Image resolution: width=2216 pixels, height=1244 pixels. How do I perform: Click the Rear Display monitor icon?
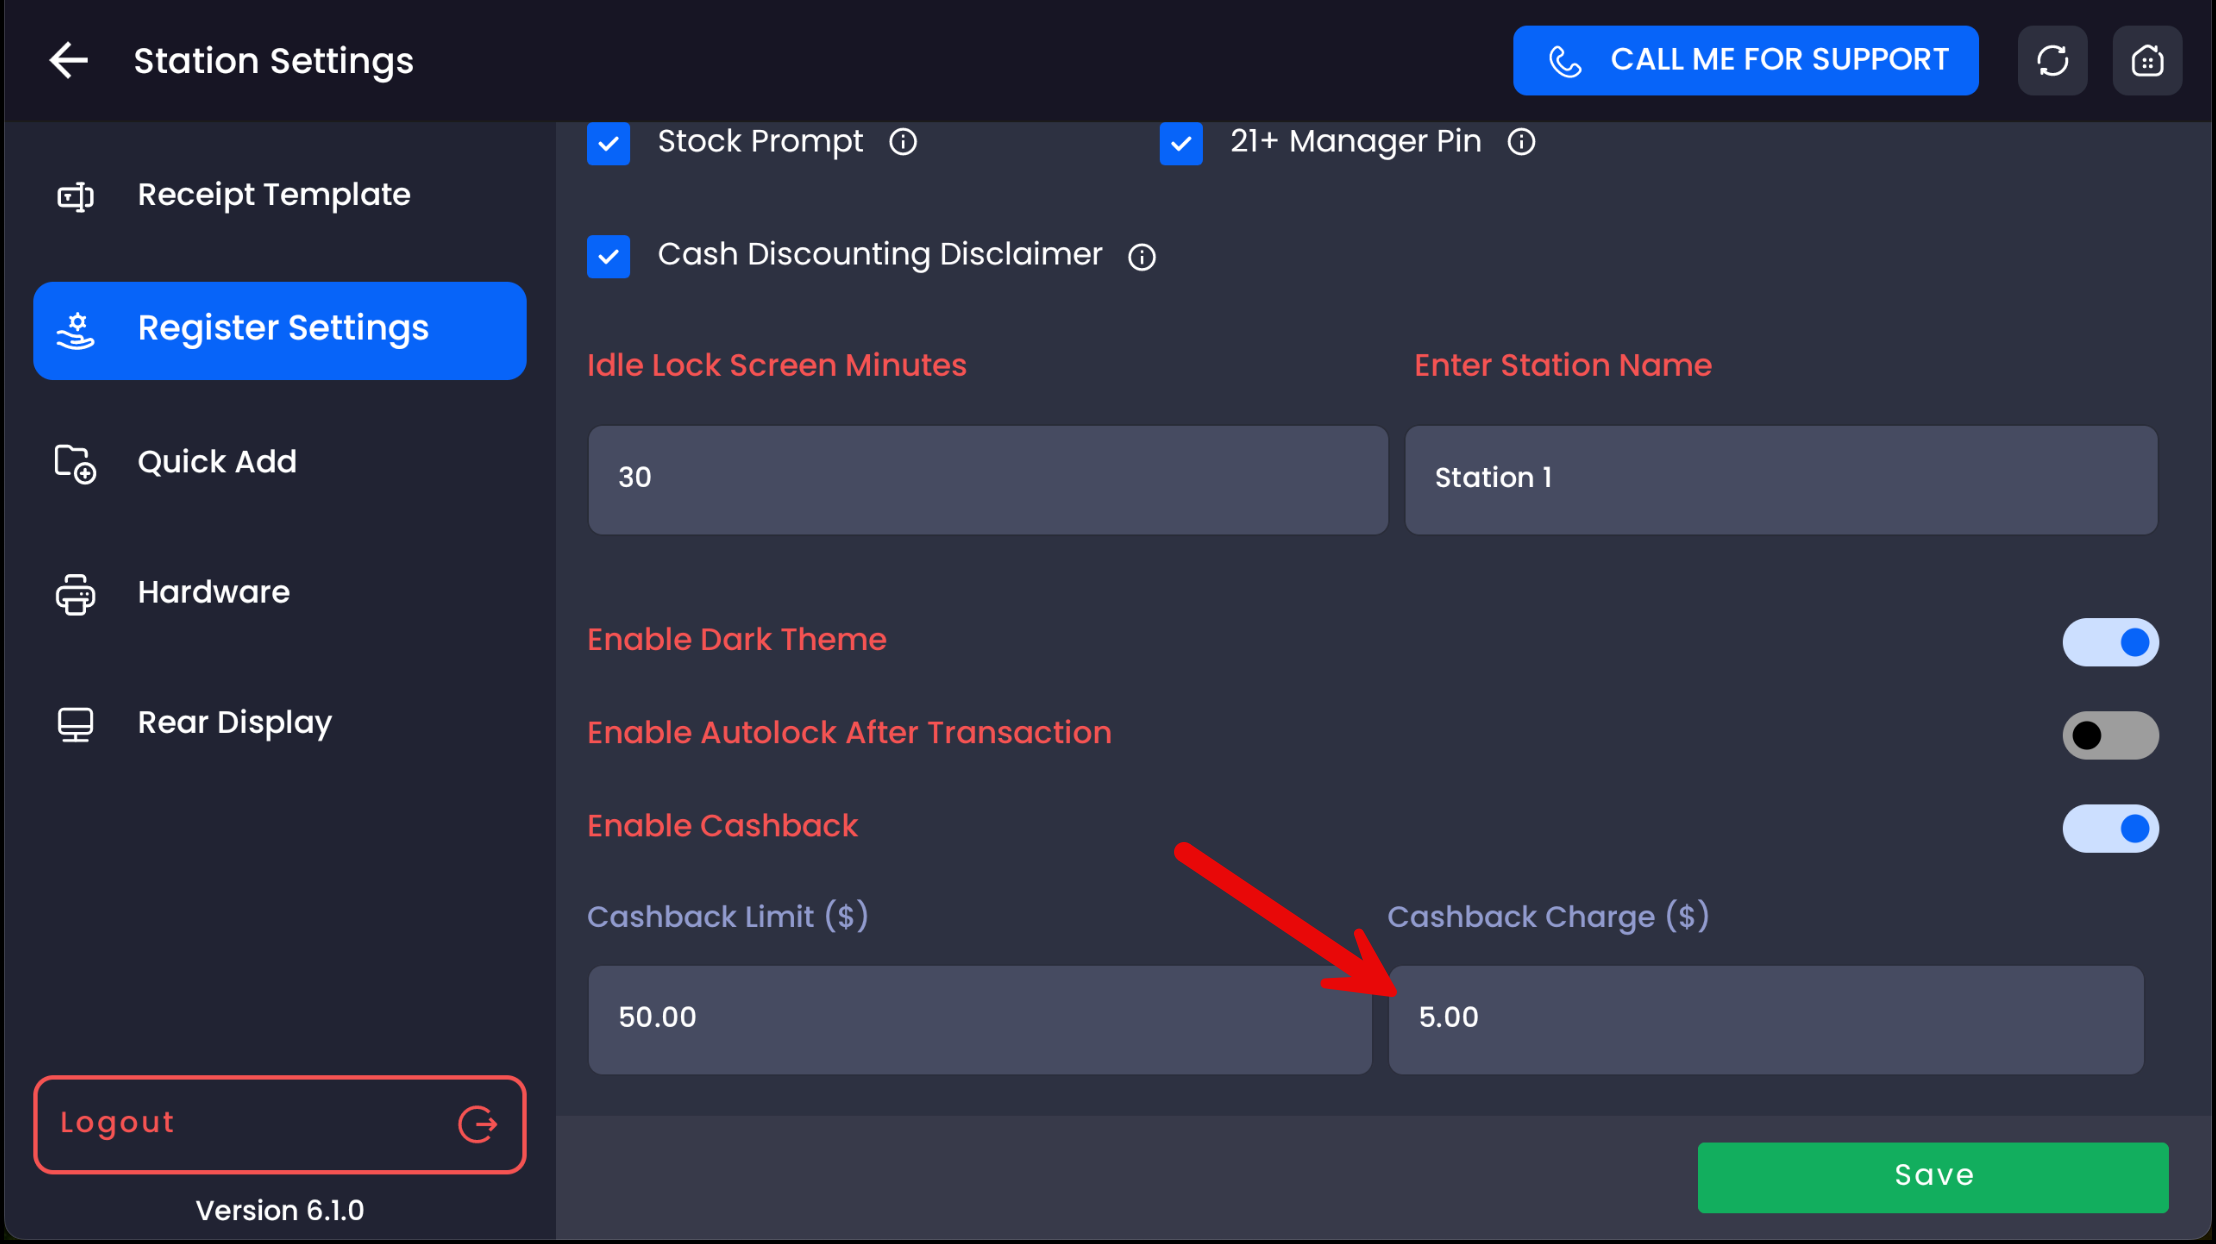tap(75, 723)
